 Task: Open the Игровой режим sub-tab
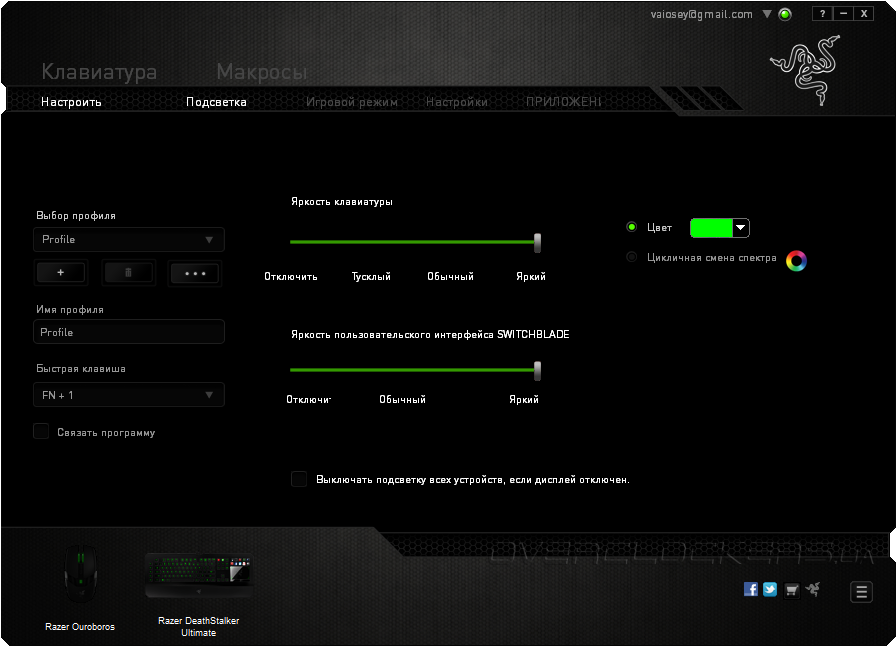351,102
